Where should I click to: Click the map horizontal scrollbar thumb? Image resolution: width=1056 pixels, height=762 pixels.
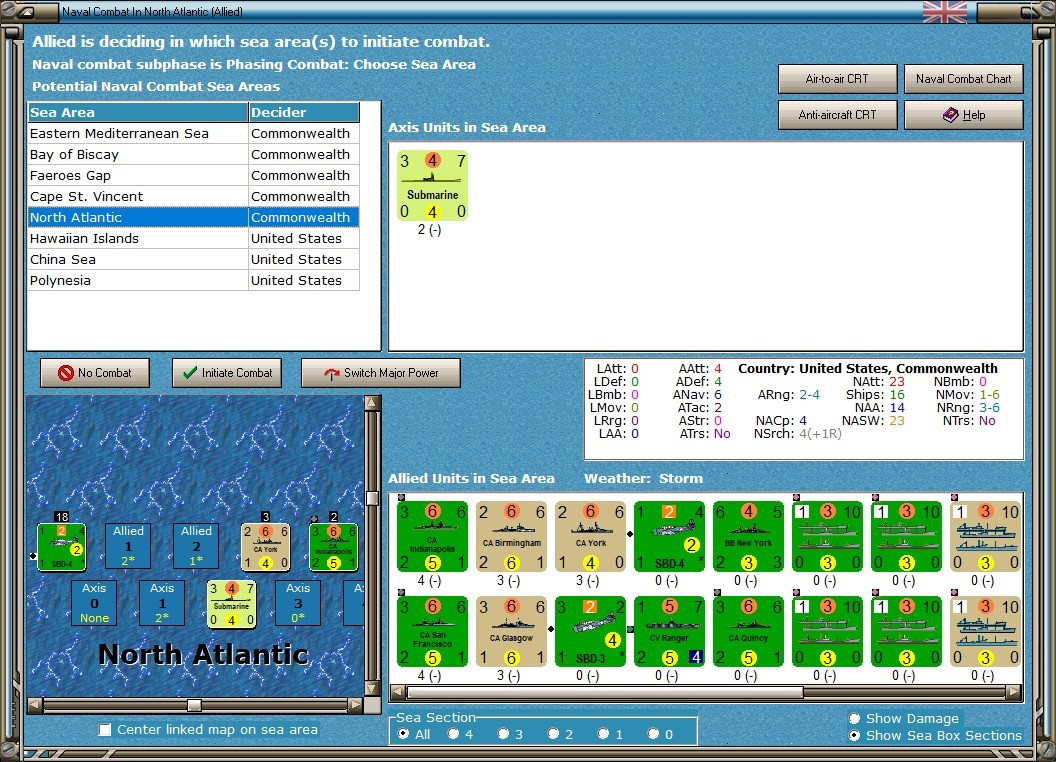(x=195, y=705)
